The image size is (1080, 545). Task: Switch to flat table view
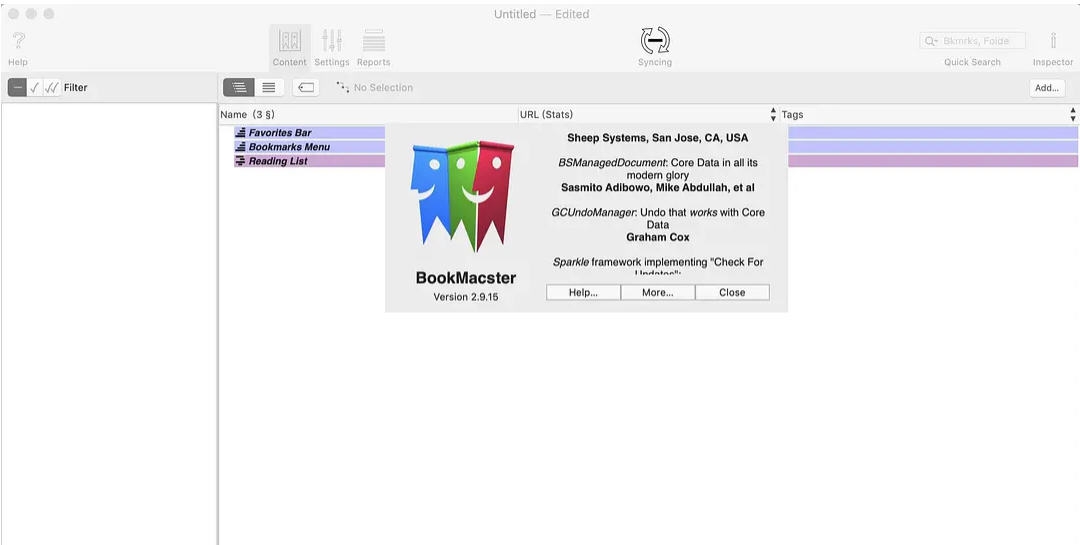pos(269,88)
